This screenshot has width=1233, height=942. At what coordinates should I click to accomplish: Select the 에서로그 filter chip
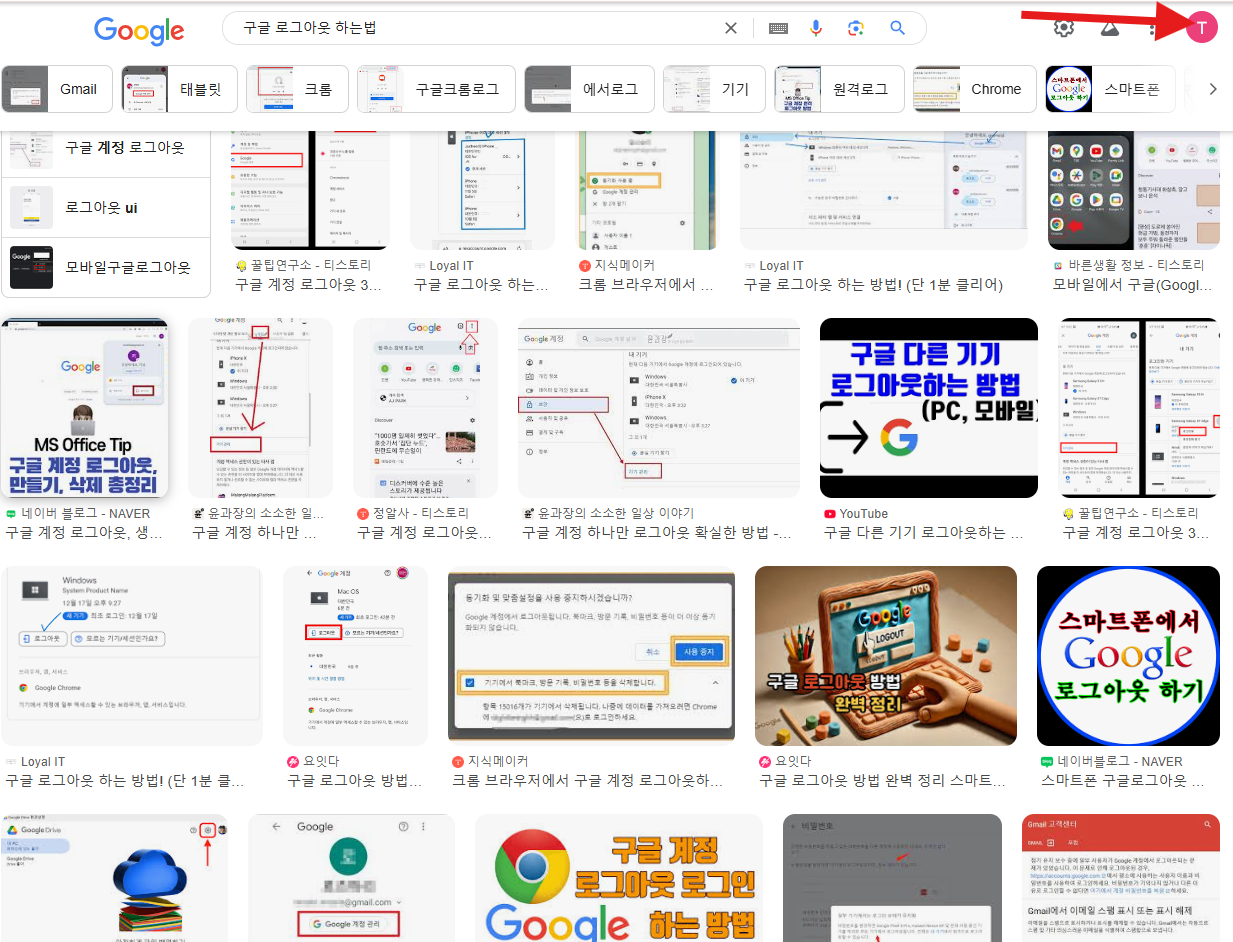[x=589, y=89]
